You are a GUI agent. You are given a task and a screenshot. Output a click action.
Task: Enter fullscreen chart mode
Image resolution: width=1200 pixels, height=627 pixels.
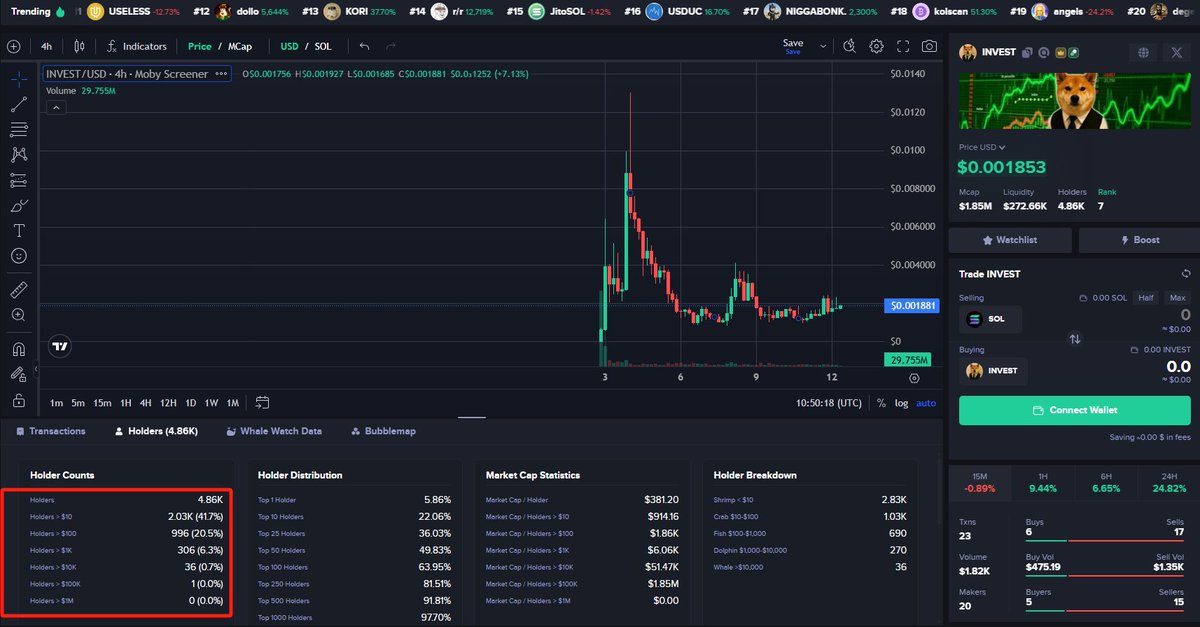tap(903, 46)
